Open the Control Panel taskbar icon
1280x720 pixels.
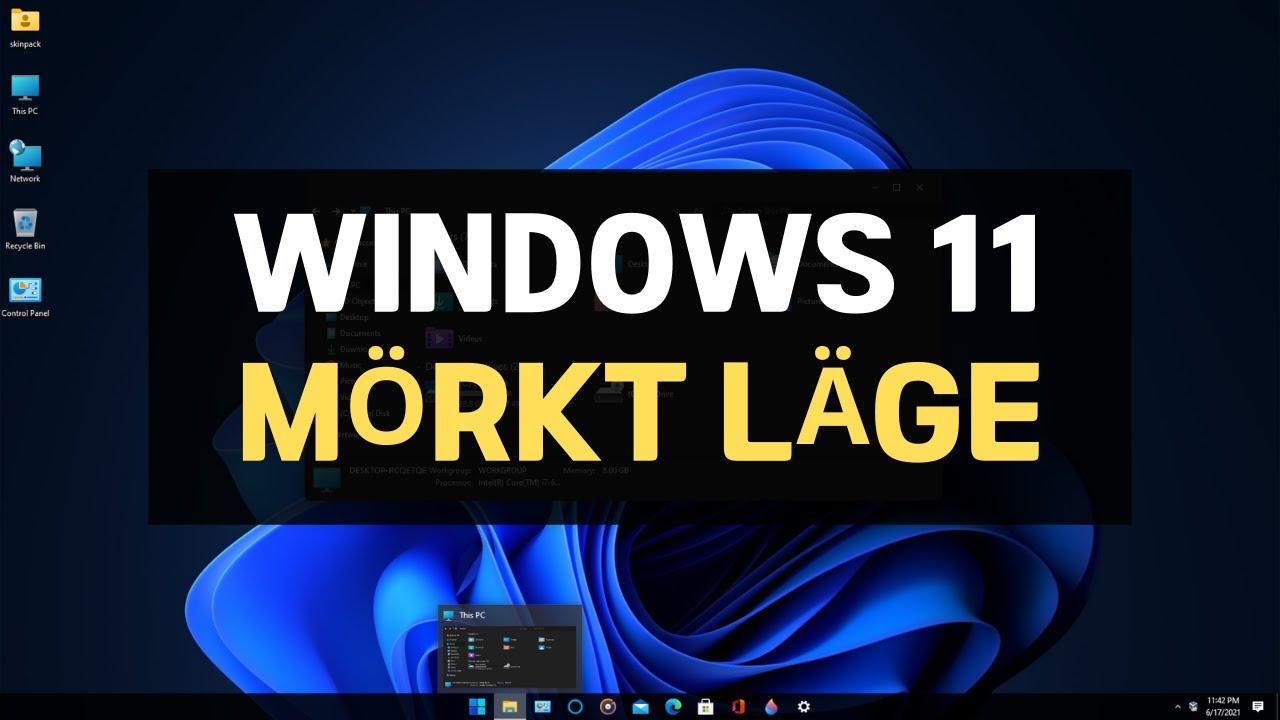pos(542,707)
